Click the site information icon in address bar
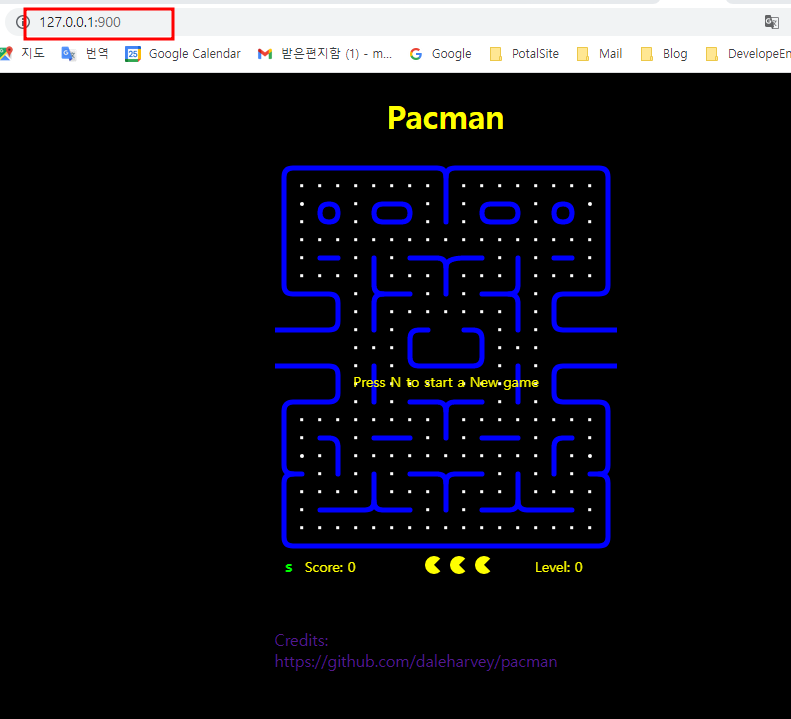The width and height of the screenshot is (791, 719). (22, 22)
